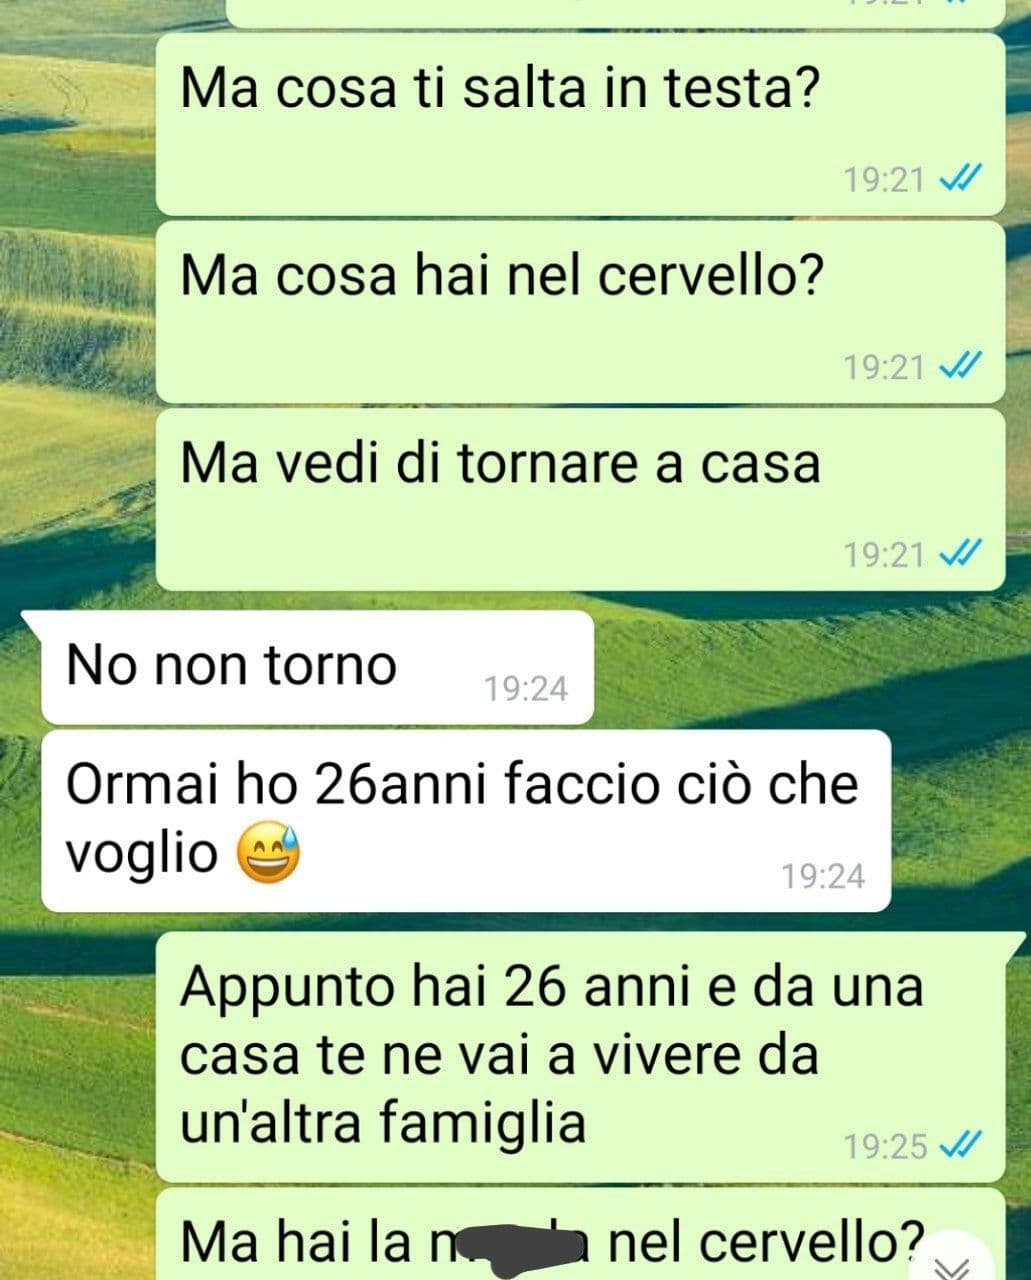The width and height of the screenshot is (1031, 1280).
Task: Tap read receipt ticks on 'Ma cosa hai nel cervello?'
Action: tap(962, 367)
